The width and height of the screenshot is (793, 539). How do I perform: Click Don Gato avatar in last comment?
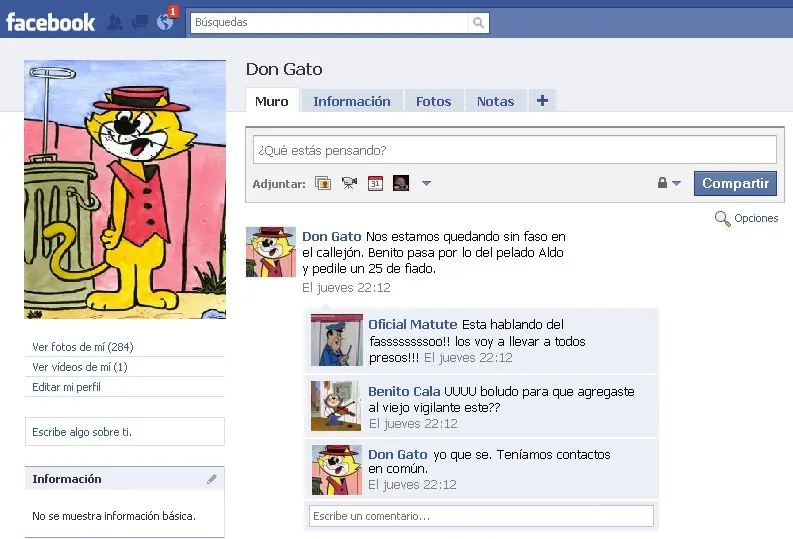point(336,470)
